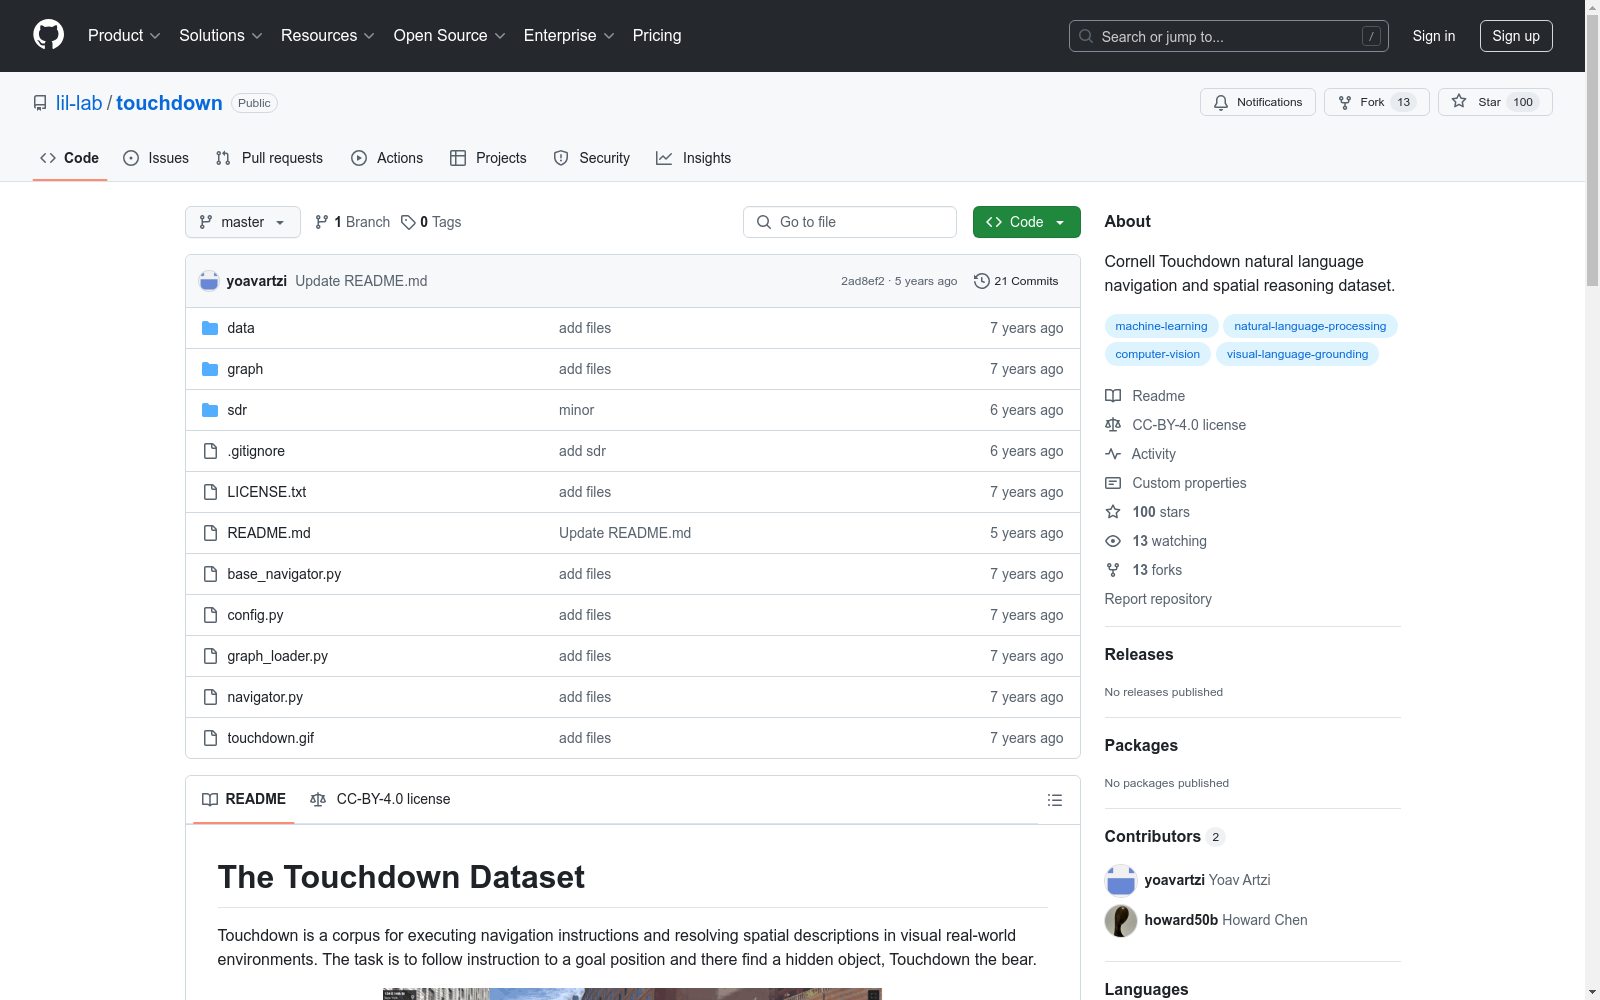Click yoavartzi contributor avatar
Image resolution: width=1600 pixels, height=1000 pixels.
[x=1121, y=880]
